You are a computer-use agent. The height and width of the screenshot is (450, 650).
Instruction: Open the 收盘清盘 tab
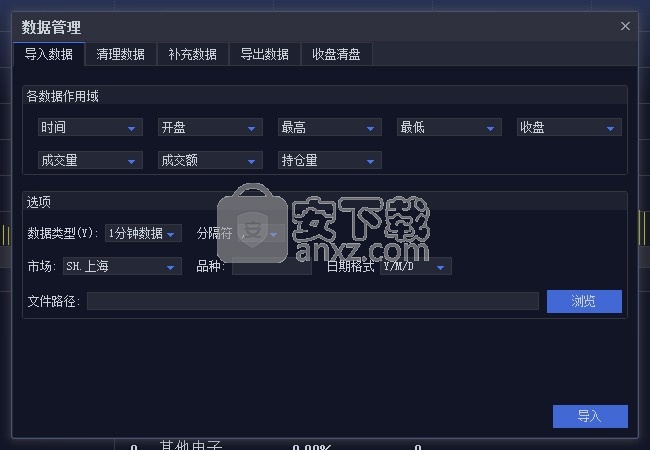pyautogui.click(x=336, y=54)
